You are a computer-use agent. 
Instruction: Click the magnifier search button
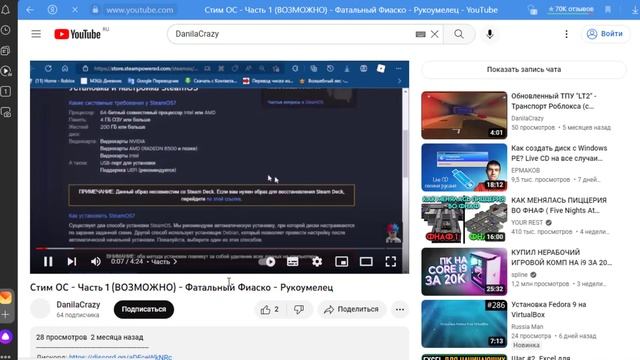(459, 34)
